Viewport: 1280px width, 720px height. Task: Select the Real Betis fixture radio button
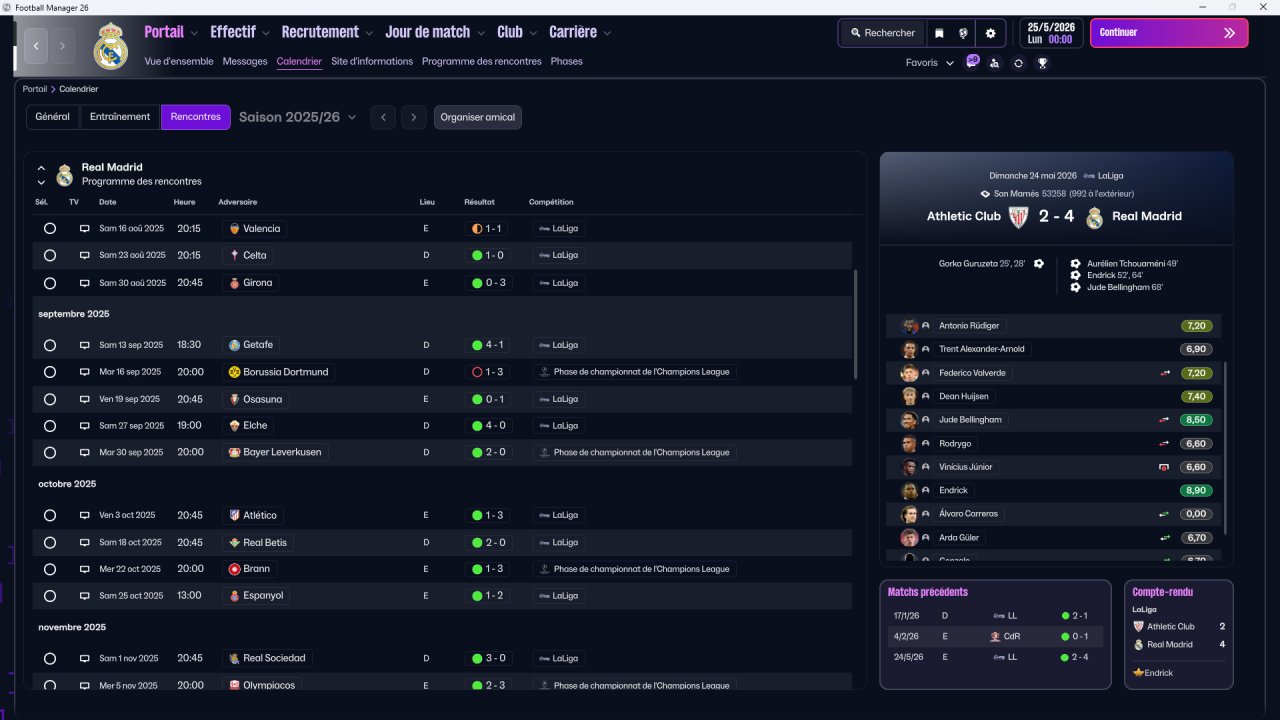[50, 543]
